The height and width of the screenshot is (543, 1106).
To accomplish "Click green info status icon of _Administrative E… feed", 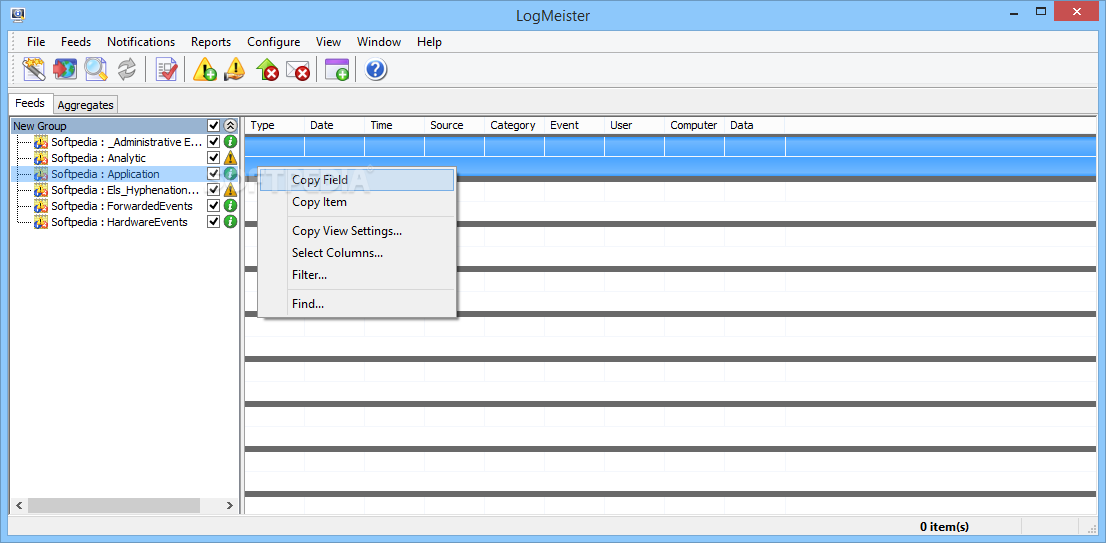I will pyautogui.click(x=230, y=142).
